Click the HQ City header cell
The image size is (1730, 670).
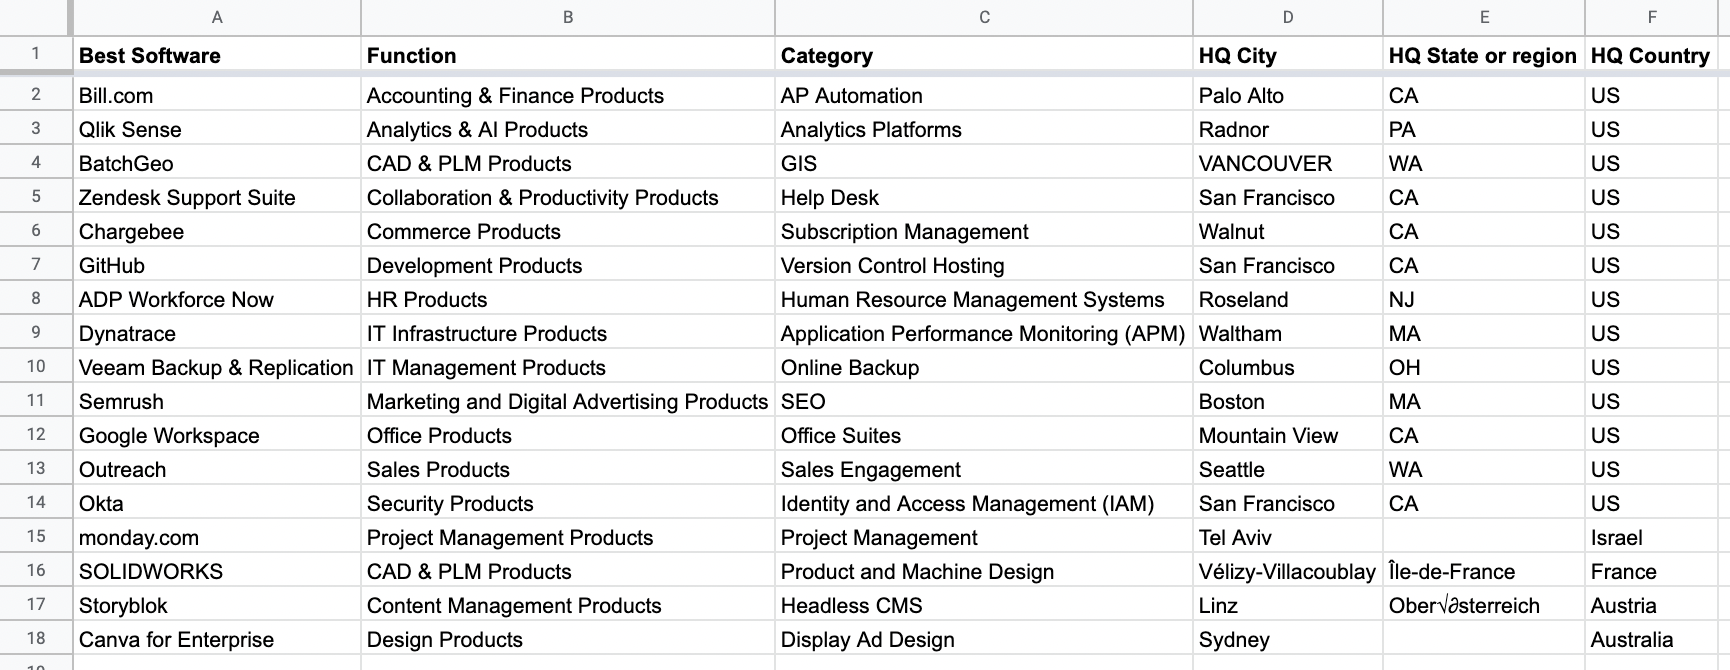pos(1288,55)
